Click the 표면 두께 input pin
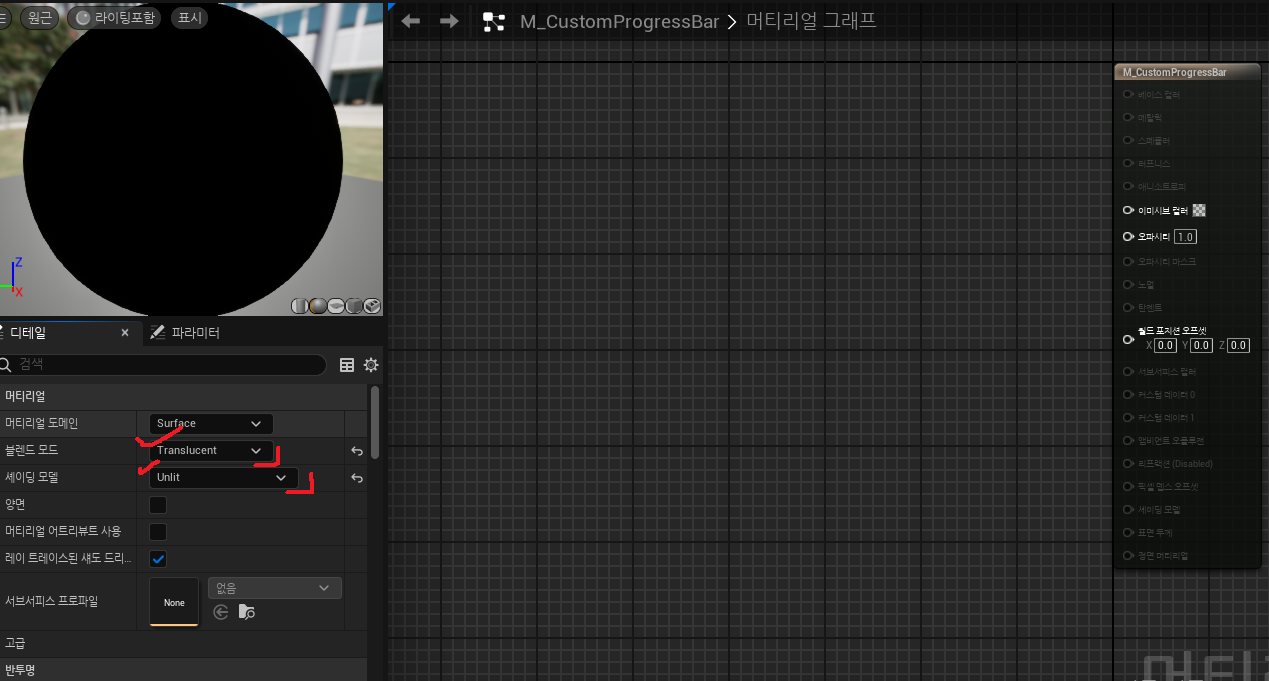The width and height of the screenshot is (1269, 681). tap(1128, 532)
